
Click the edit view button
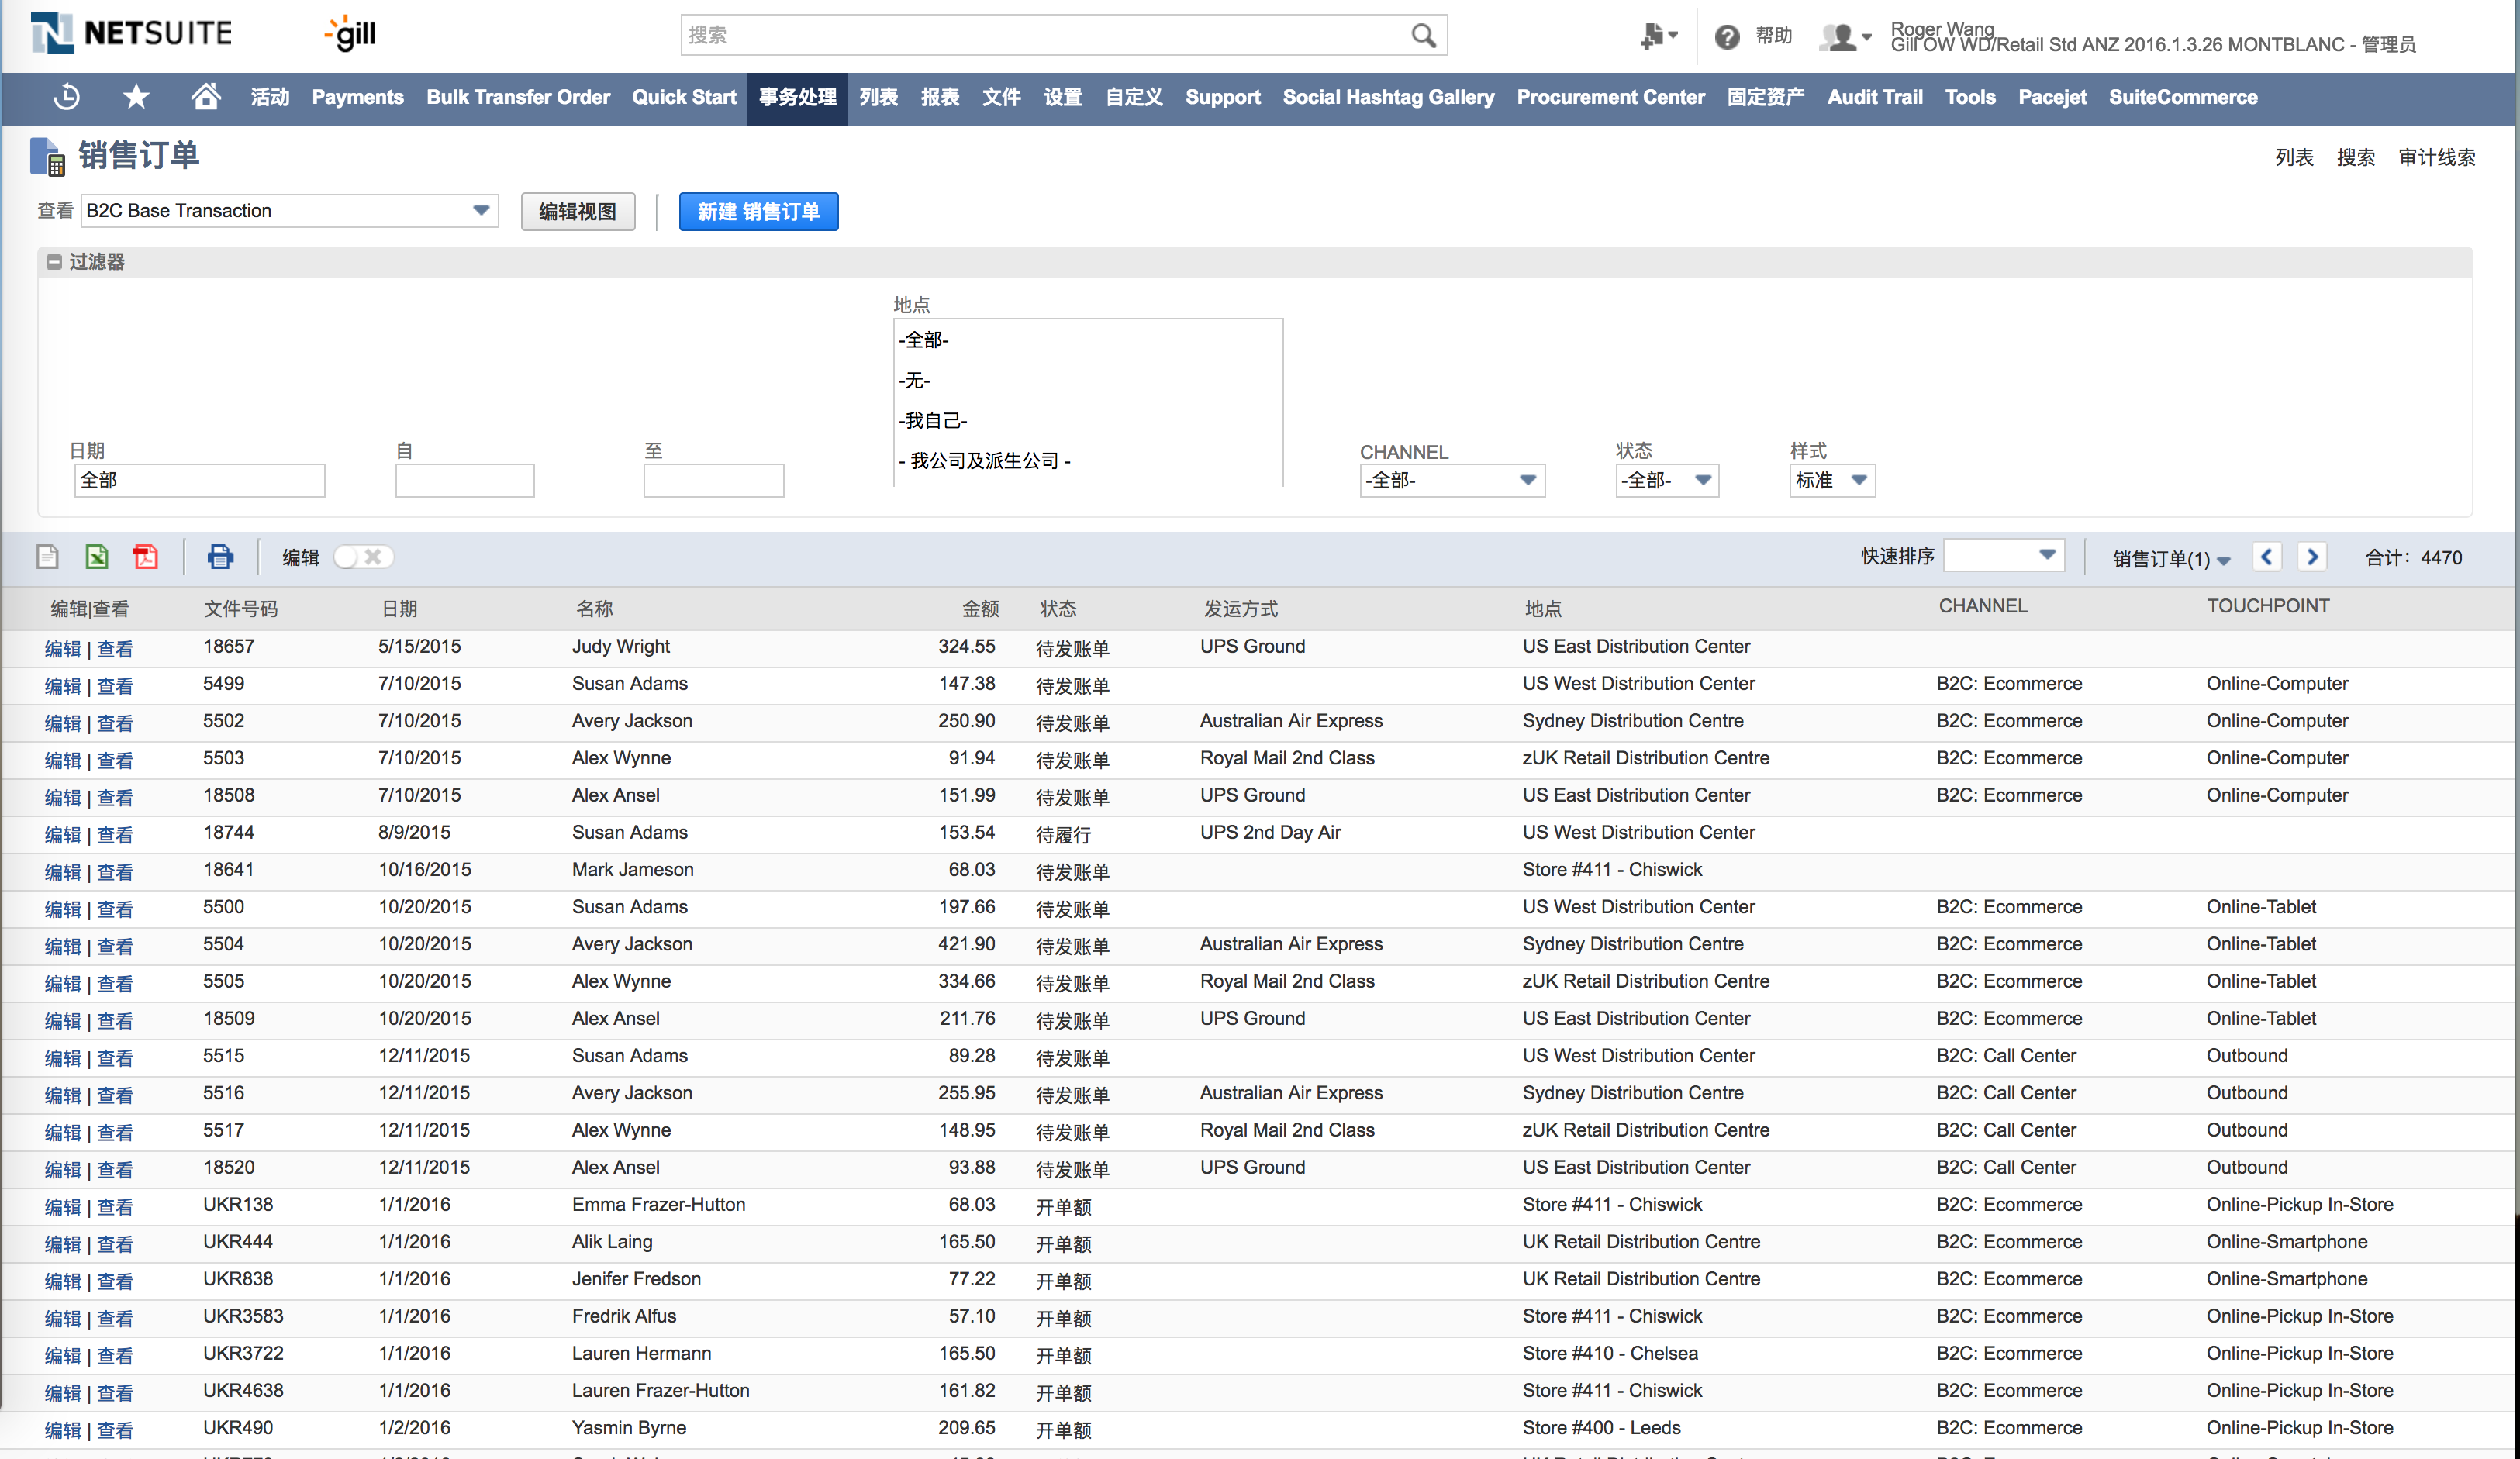577,212
